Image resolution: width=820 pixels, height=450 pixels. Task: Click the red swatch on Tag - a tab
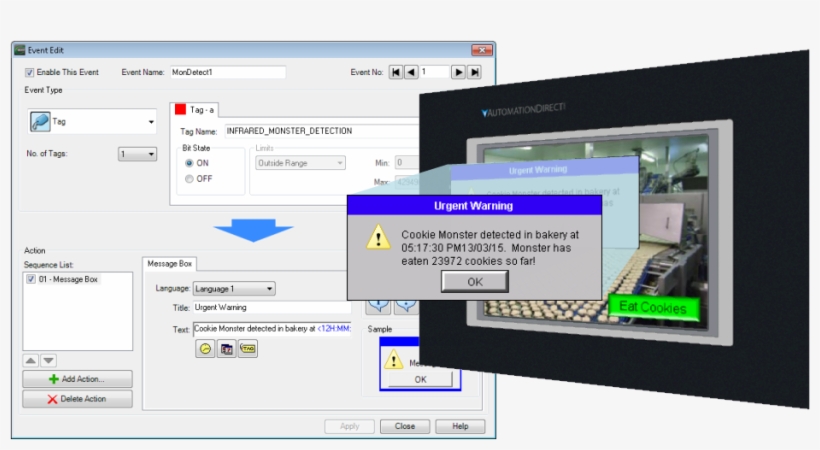pyautogui.click(x=180, y=109)
